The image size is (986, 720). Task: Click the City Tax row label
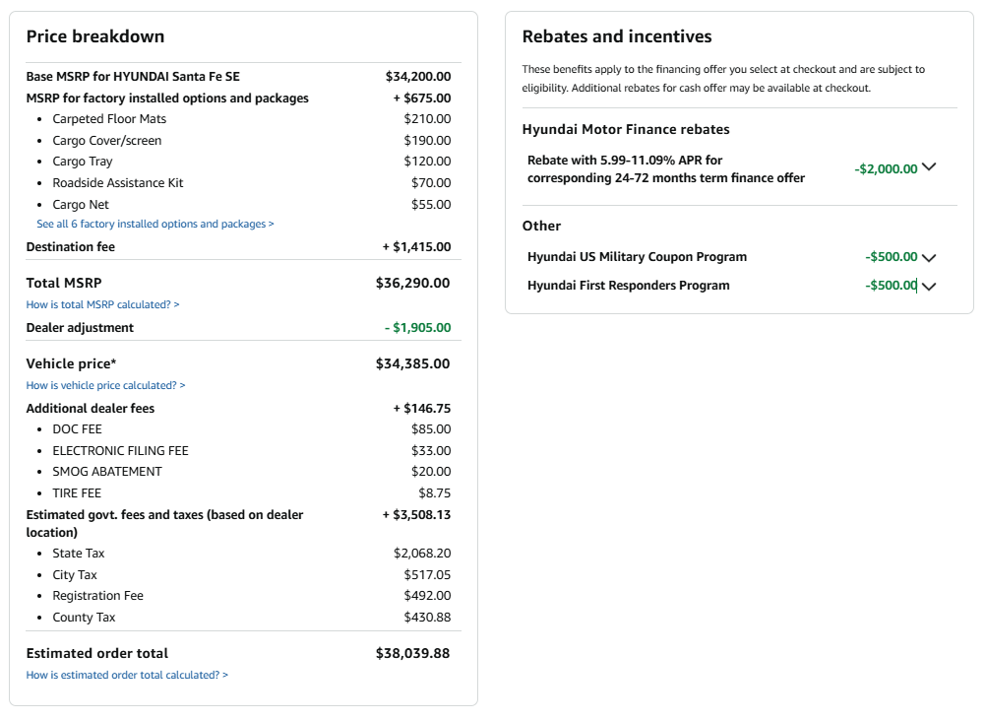(x=75, y=575)
